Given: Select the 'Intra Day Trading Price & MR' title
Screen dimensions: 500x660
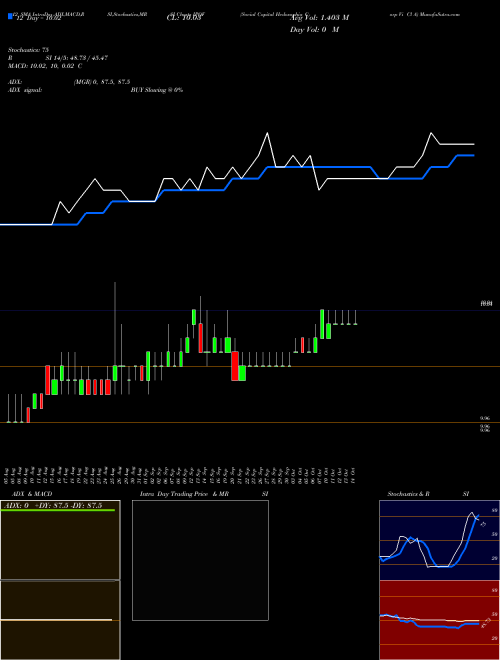Looking at the screenshot, I should coord(184,494).
